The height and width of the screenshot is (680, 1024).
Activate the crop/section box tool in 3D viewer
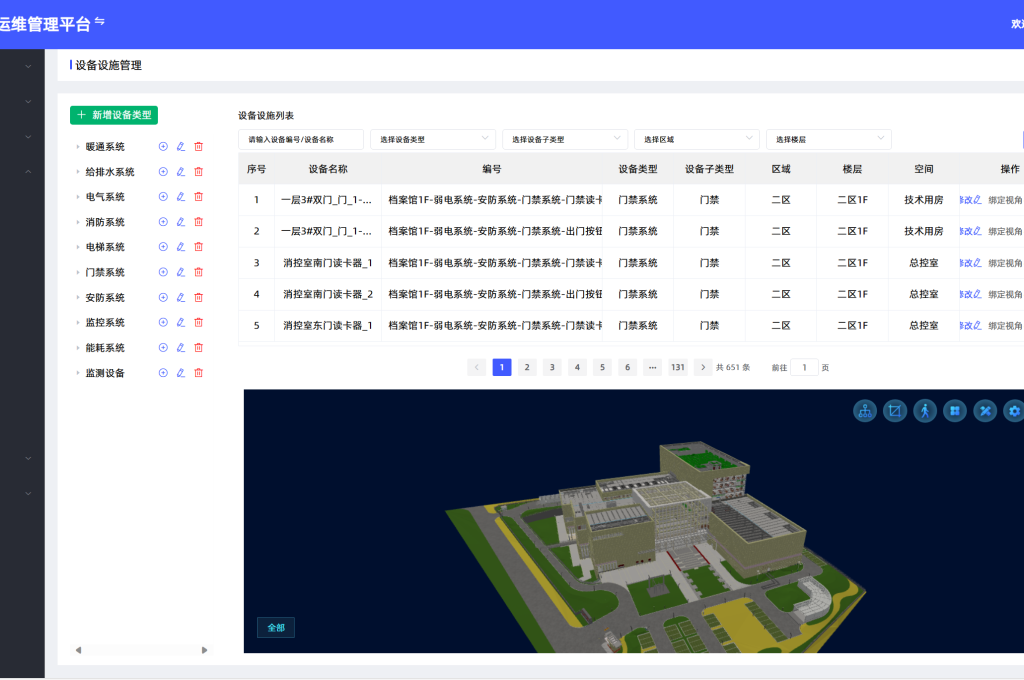[895, 411]
